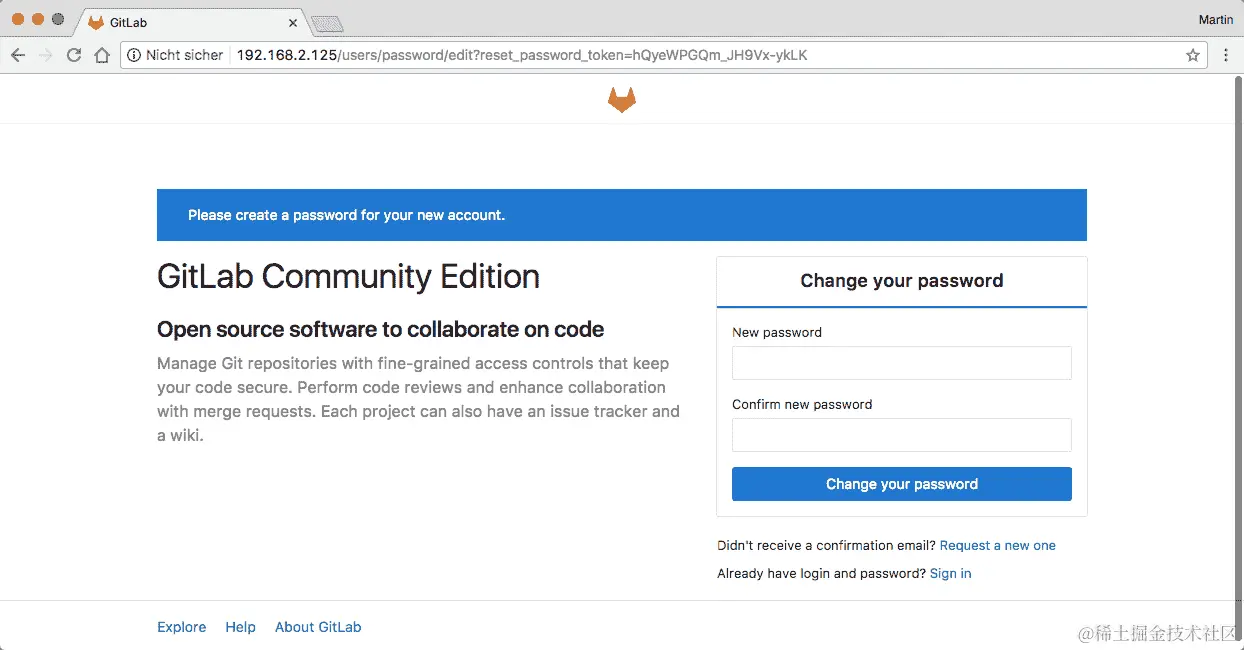Click the New password field
This screenshot has width=1244, height=650.
coord(902,363)
